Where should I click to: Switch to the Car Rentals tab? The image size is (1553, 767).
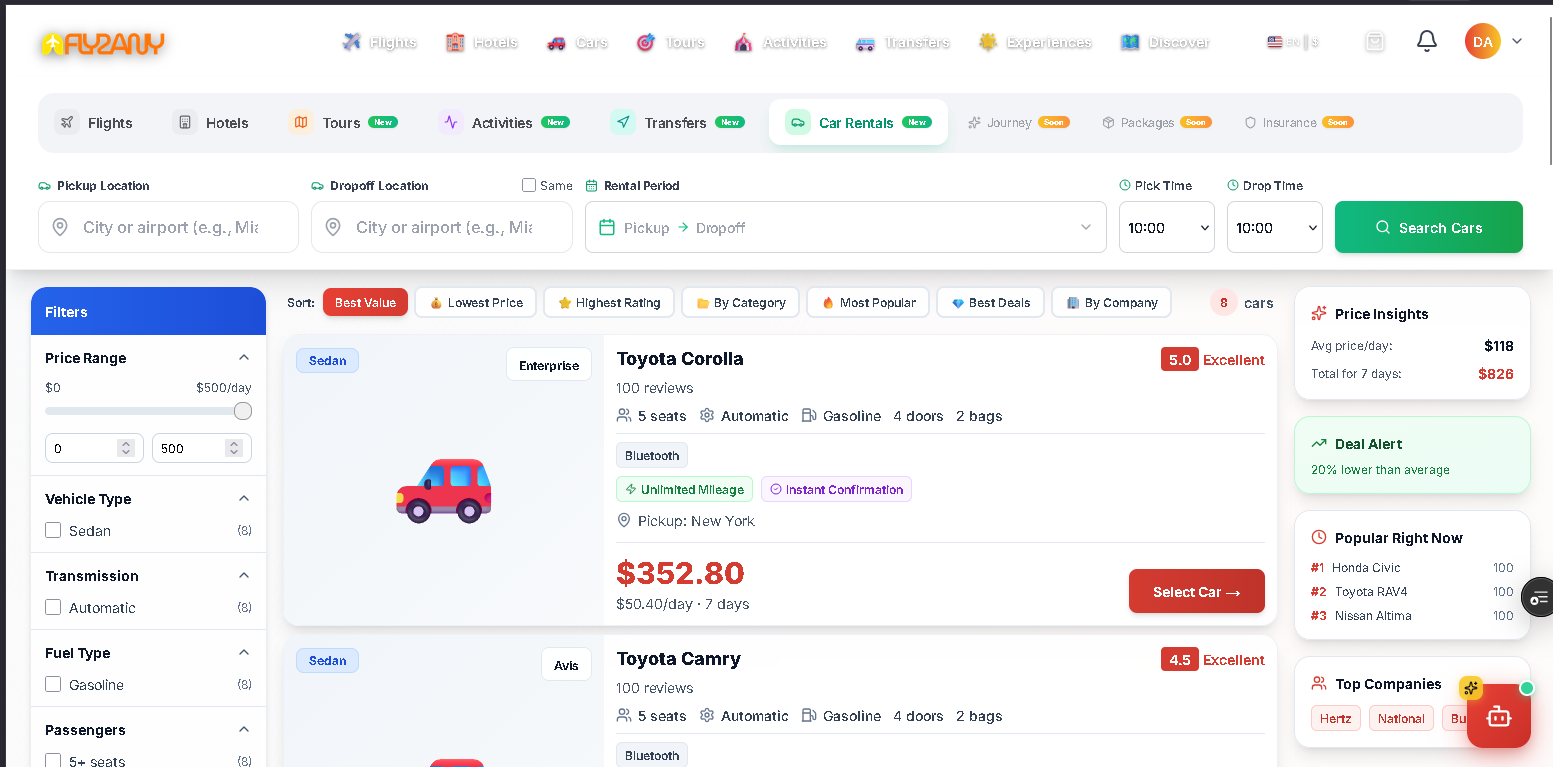[857, 122]
